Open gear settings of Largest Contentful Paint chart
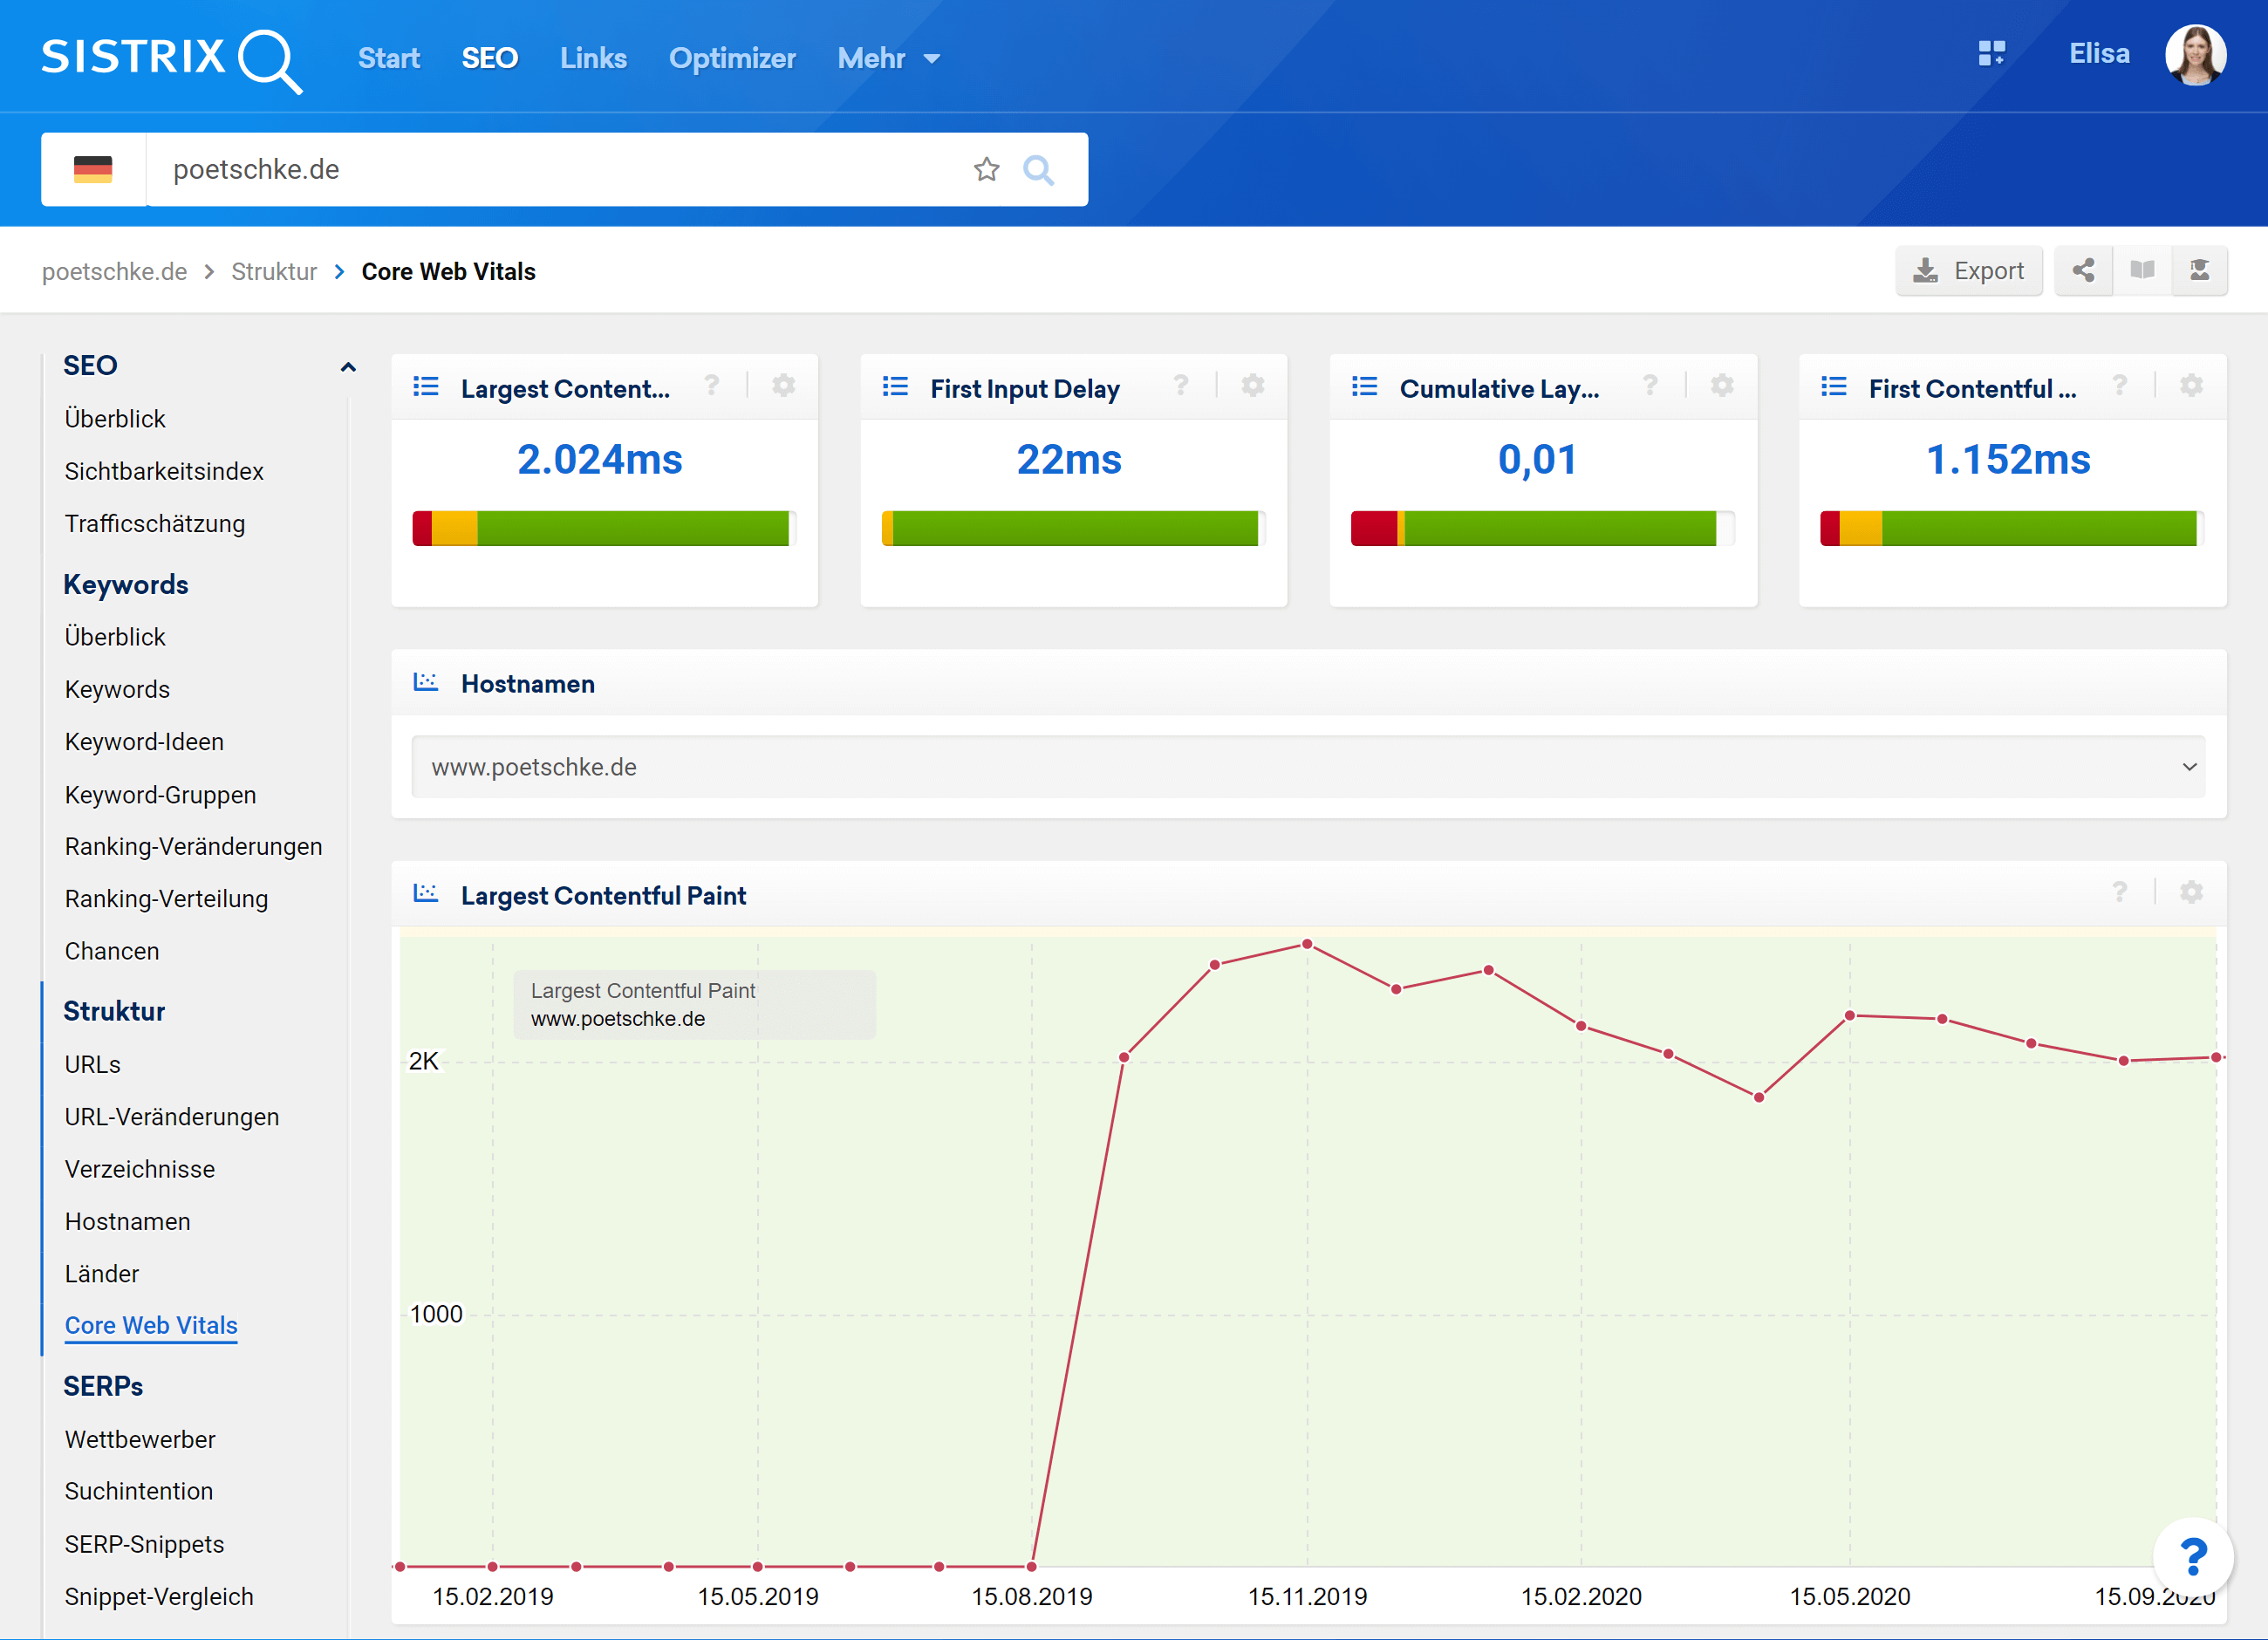Screen dimensions: 2268x1640 click(x=2191, y=892)
